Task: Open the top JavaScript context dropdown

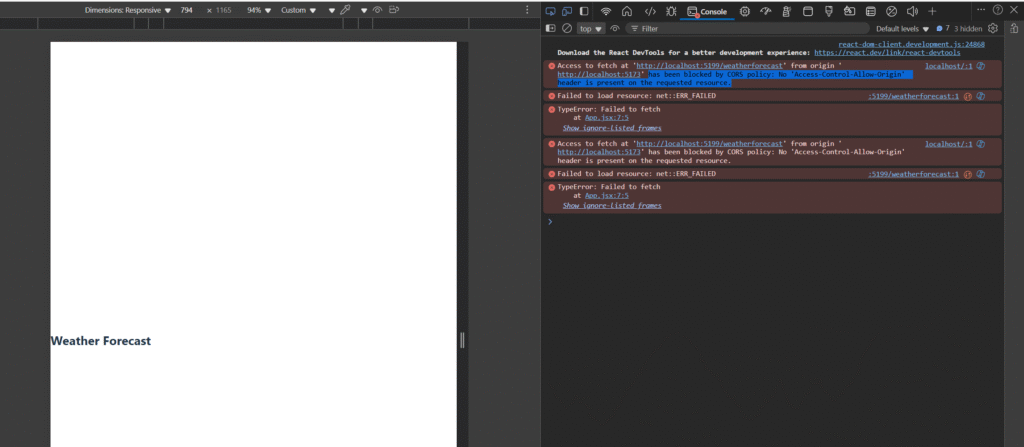Action: tap(592, 29)
